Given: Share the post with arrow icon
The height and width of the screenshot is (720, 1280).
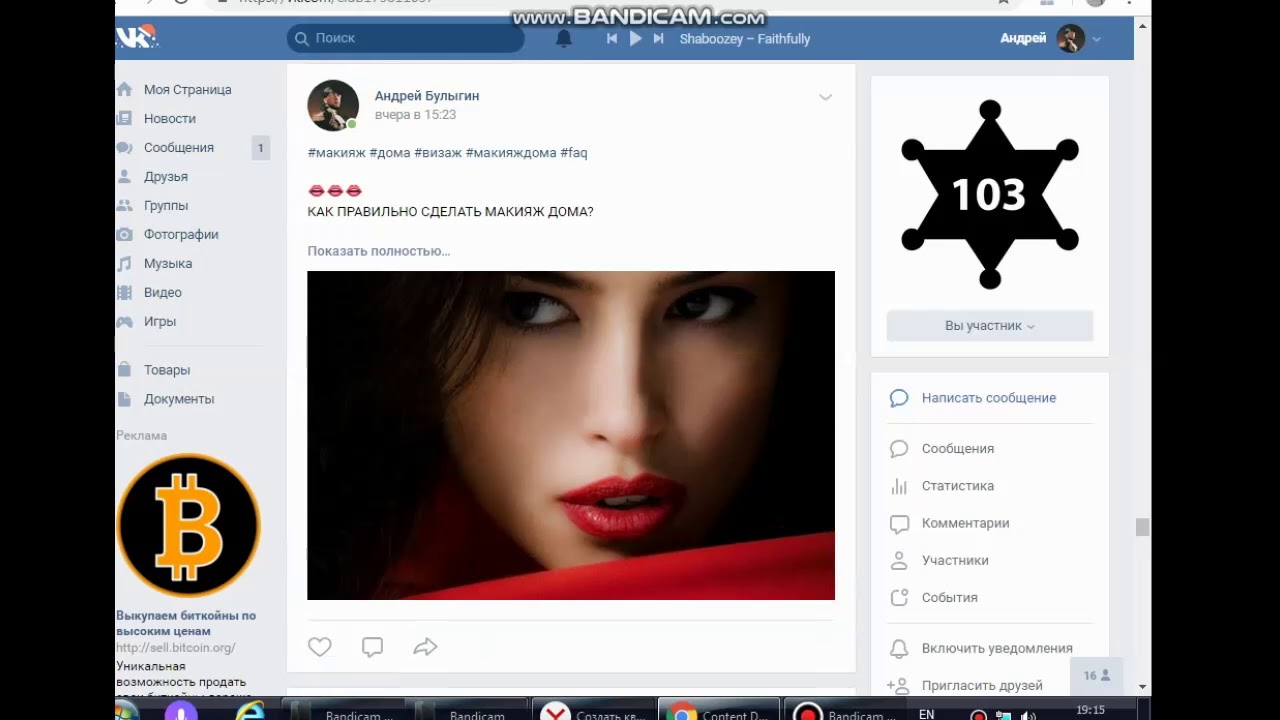Looking at the screenshot, I should pyautogui.click(x=425, y=647).
